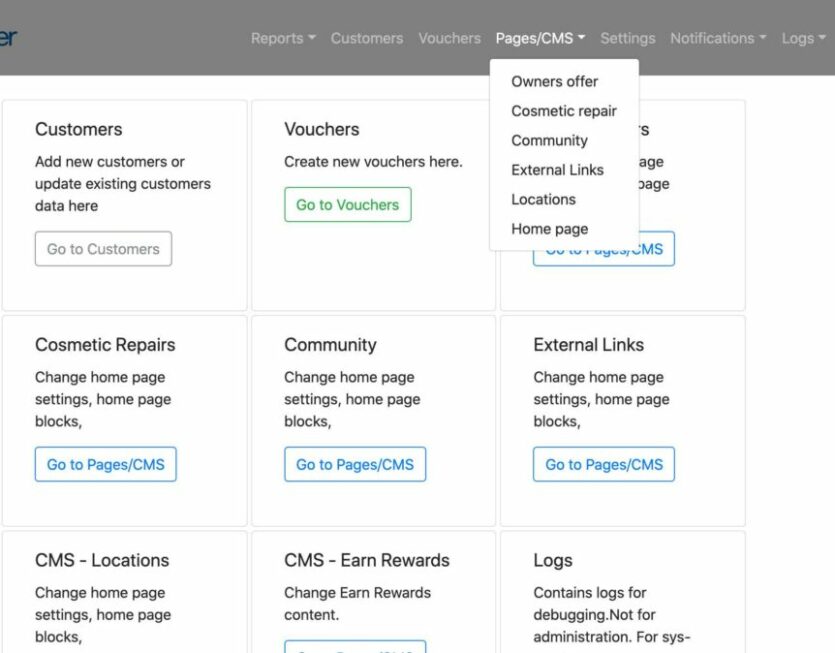
Task: Pick External Links in the dropdown menu
Action: tap(557, 170)
